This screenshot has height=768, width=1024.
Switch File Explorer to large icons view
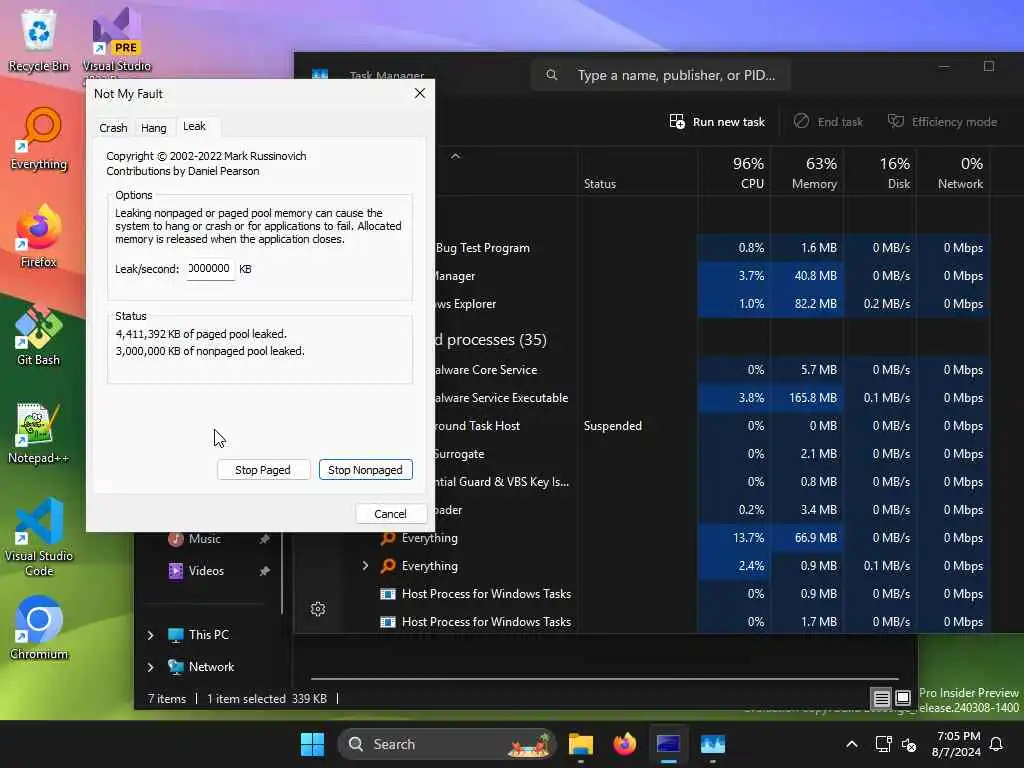point(903,698)
